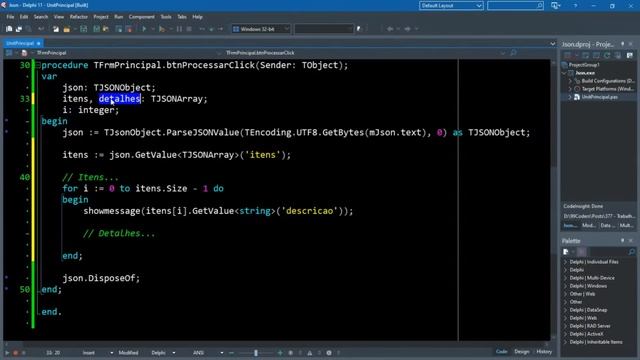
Task: Select the Json.exe project node
Action: pyautogui.click(x=584, y=73)
